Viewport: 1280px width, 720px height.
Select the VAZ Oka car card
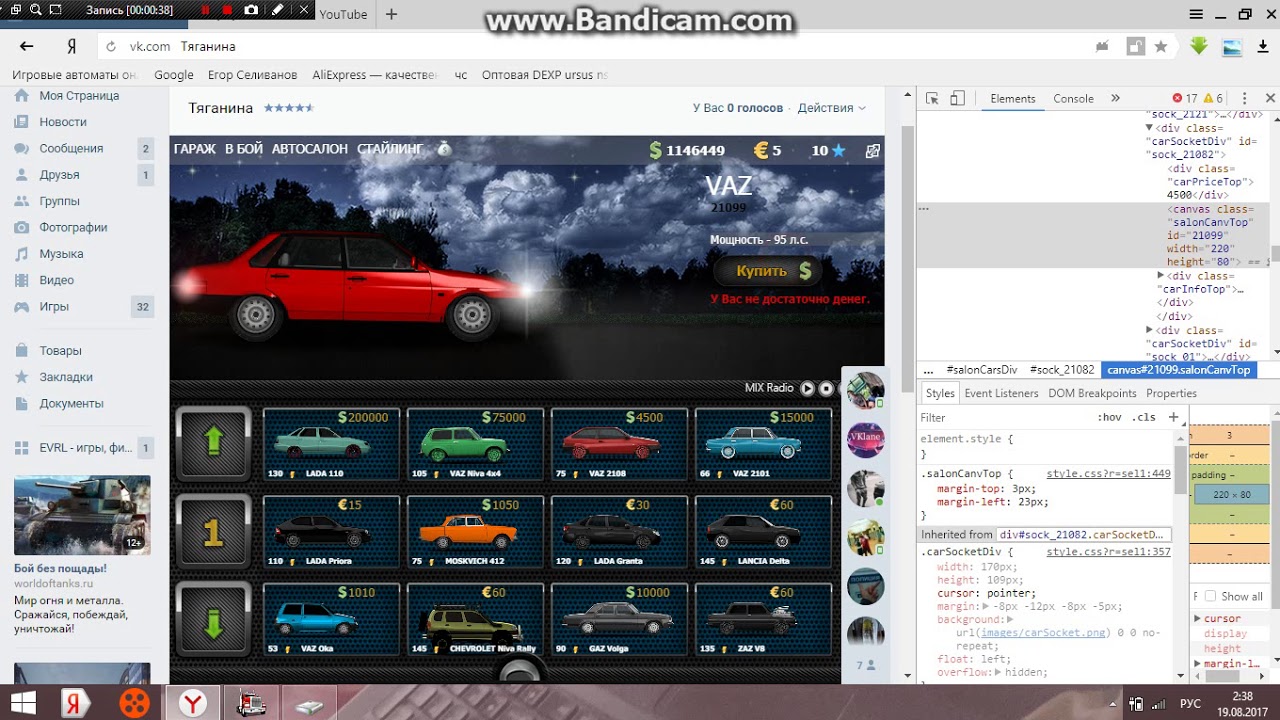click(x=331, y=619)
